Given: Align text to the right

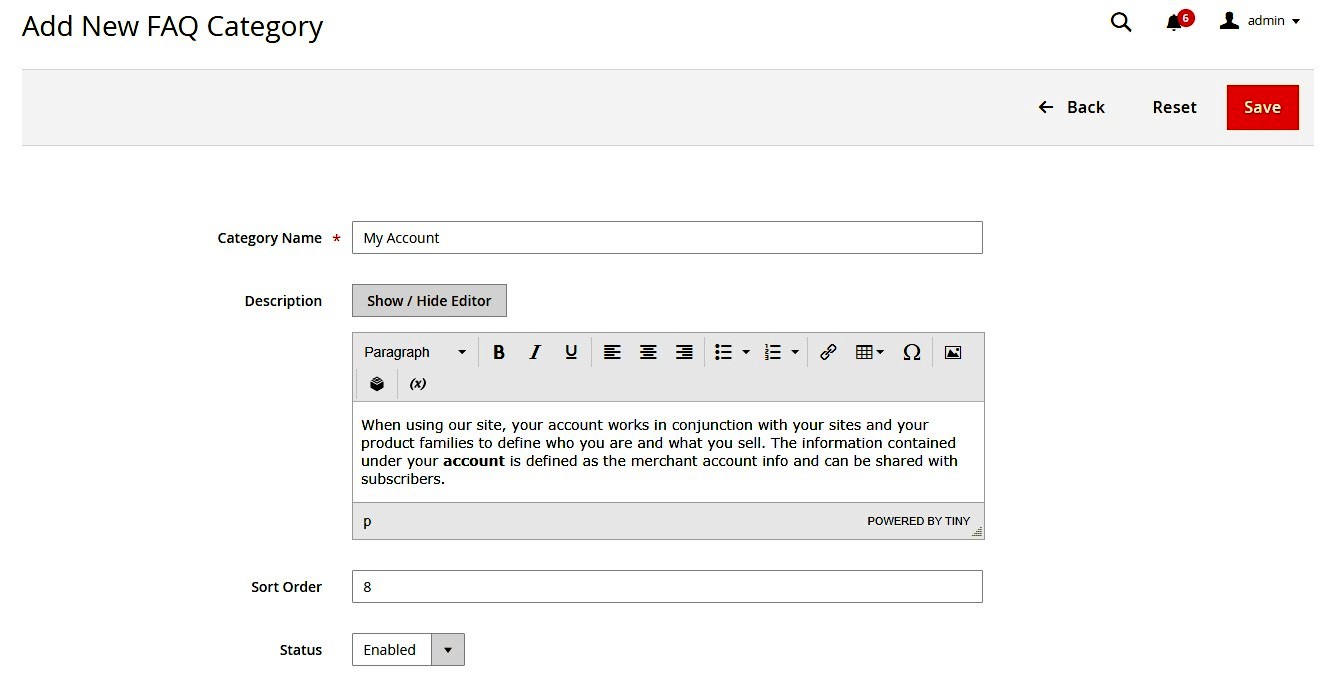Looking at the screenshot, I should (684, 352).
